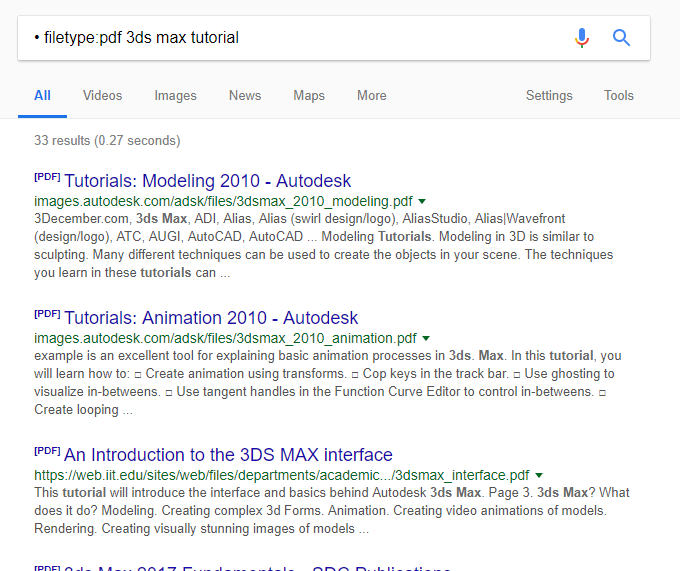Click the images.autodesk.com 3dsmax_2010_animation.pdf URL

coord(226,338)
